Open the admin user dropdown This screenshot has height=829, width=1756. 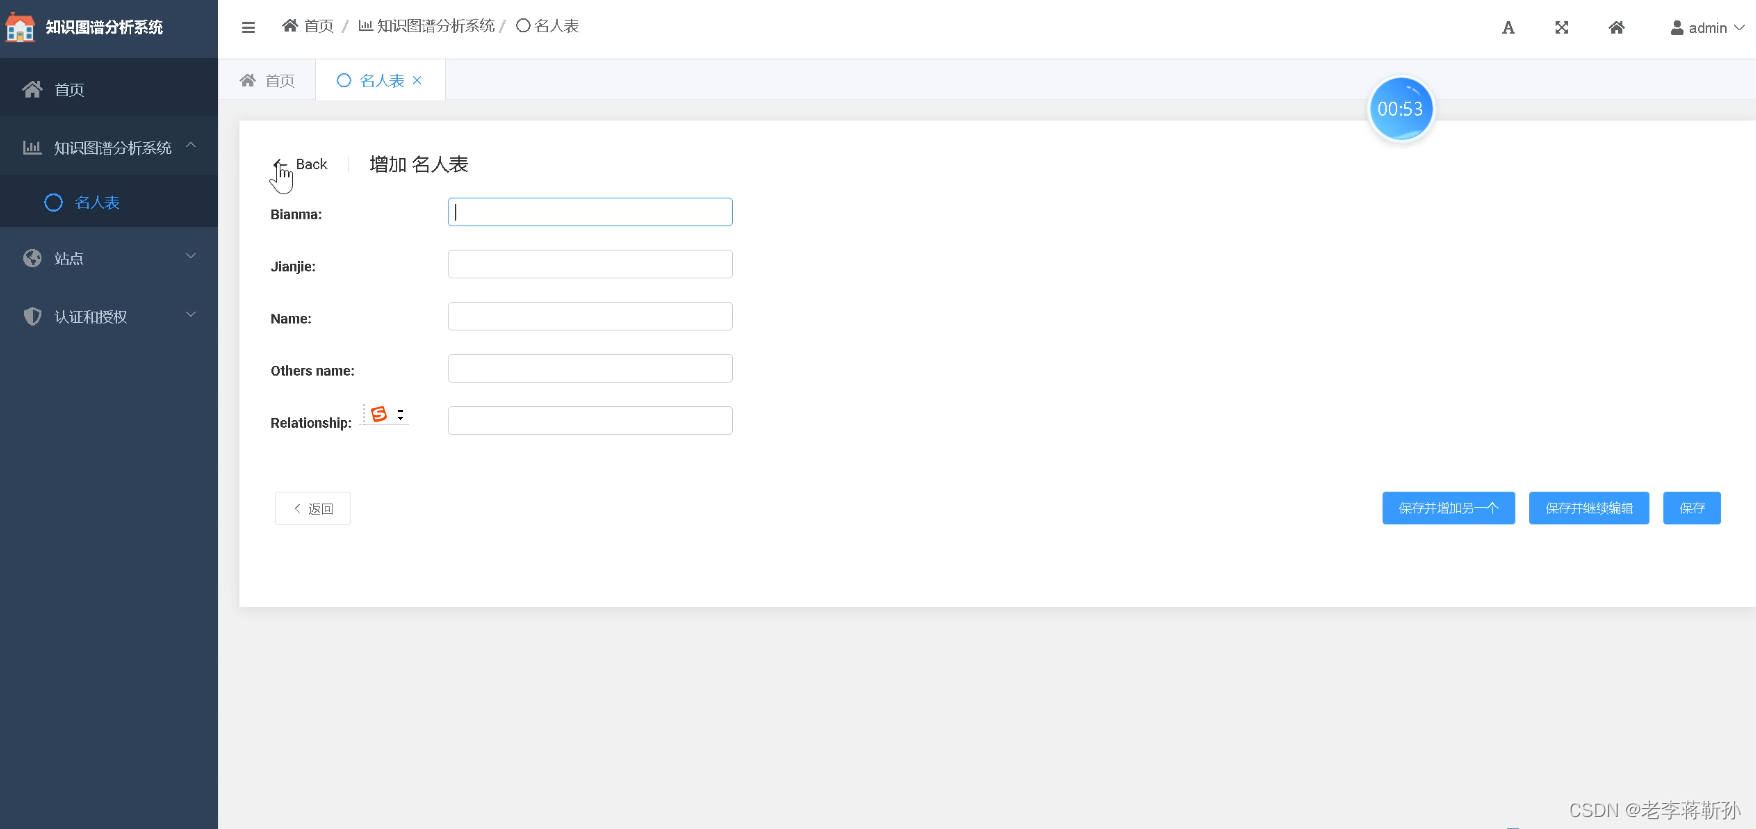pos(1707,28)
